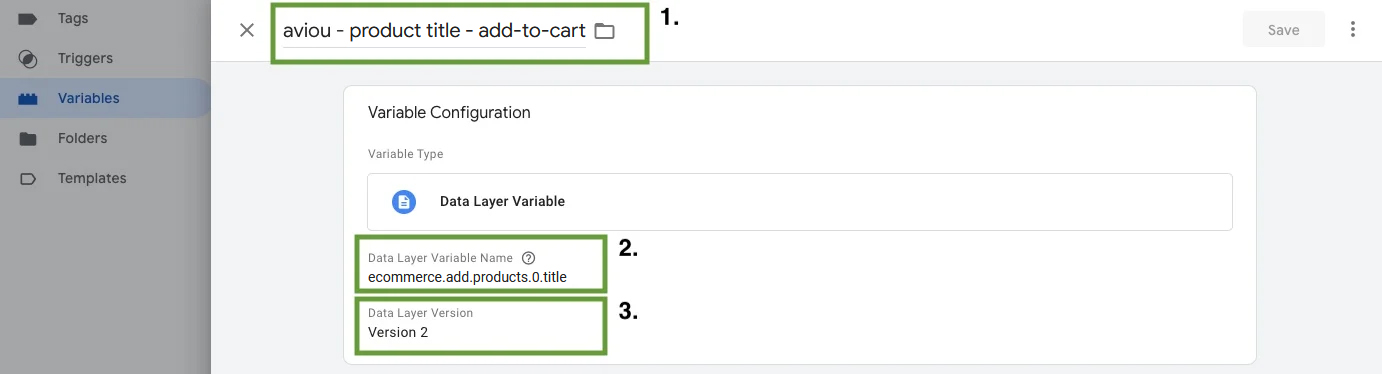Click the Templates tag-outline icon
Screen dimensions: 1382x374
28,179
